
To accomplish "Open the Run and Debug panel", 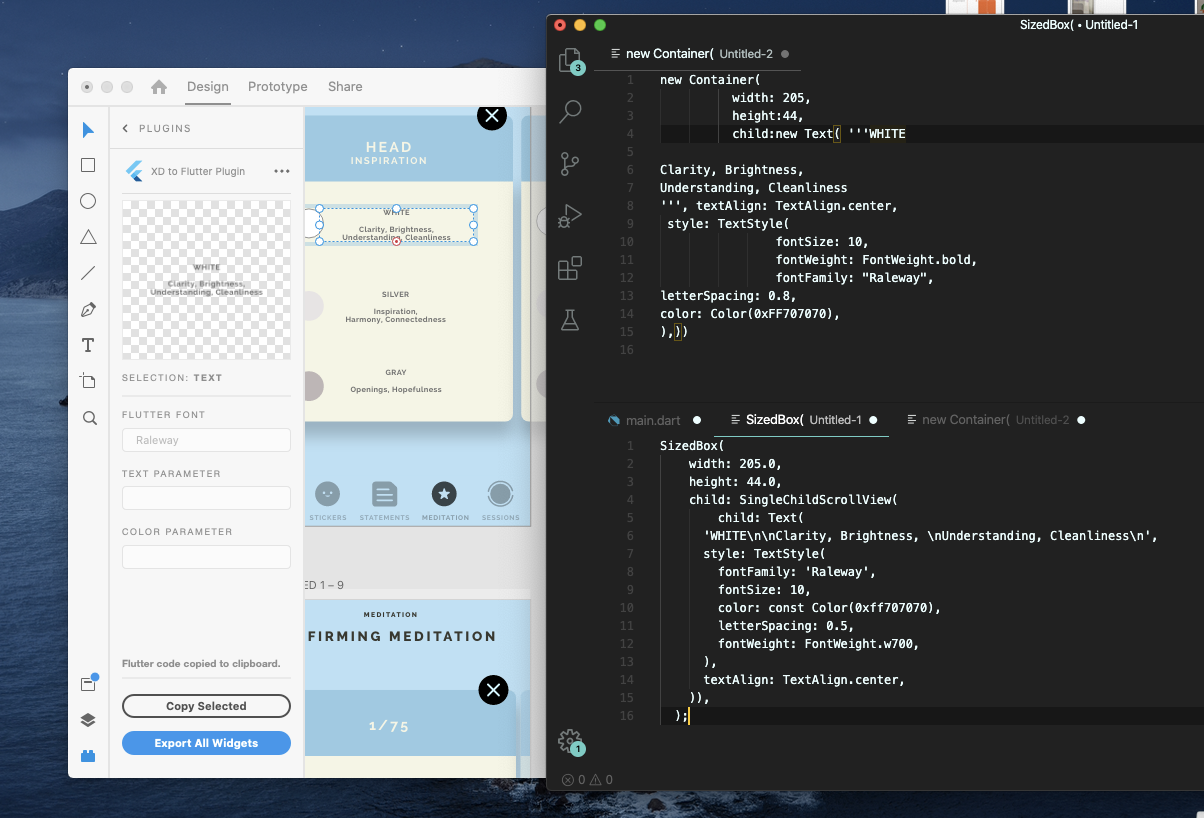I will [x=570, y=215].
